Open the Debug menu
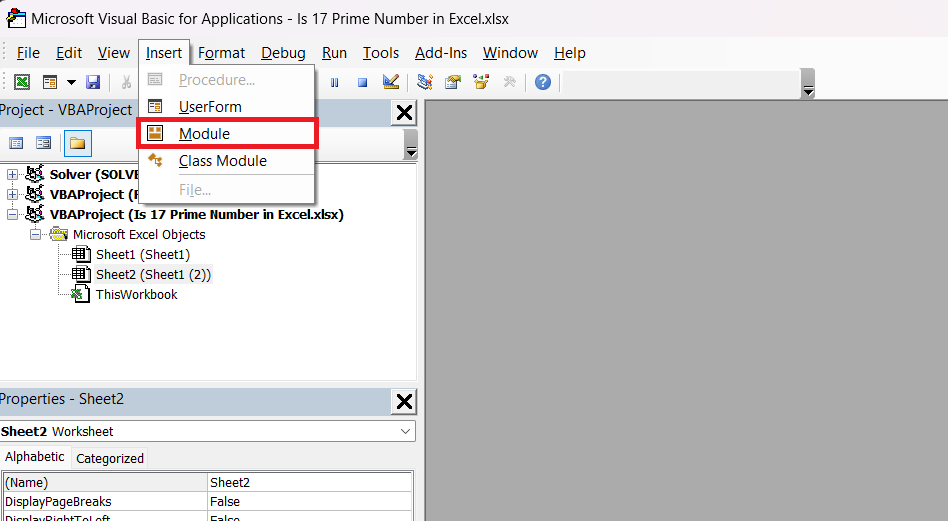This screenshot has width=948, height=521. tap(283, 53)
